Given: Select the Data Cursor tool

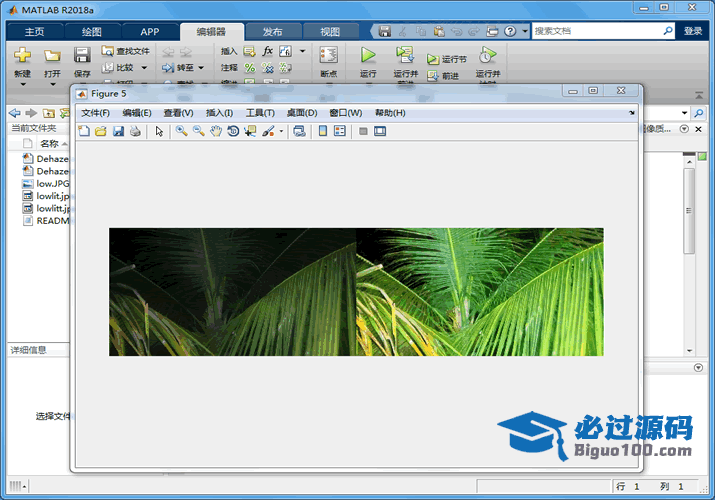Looking at the screenshot, I should click(x=250, y=131).
